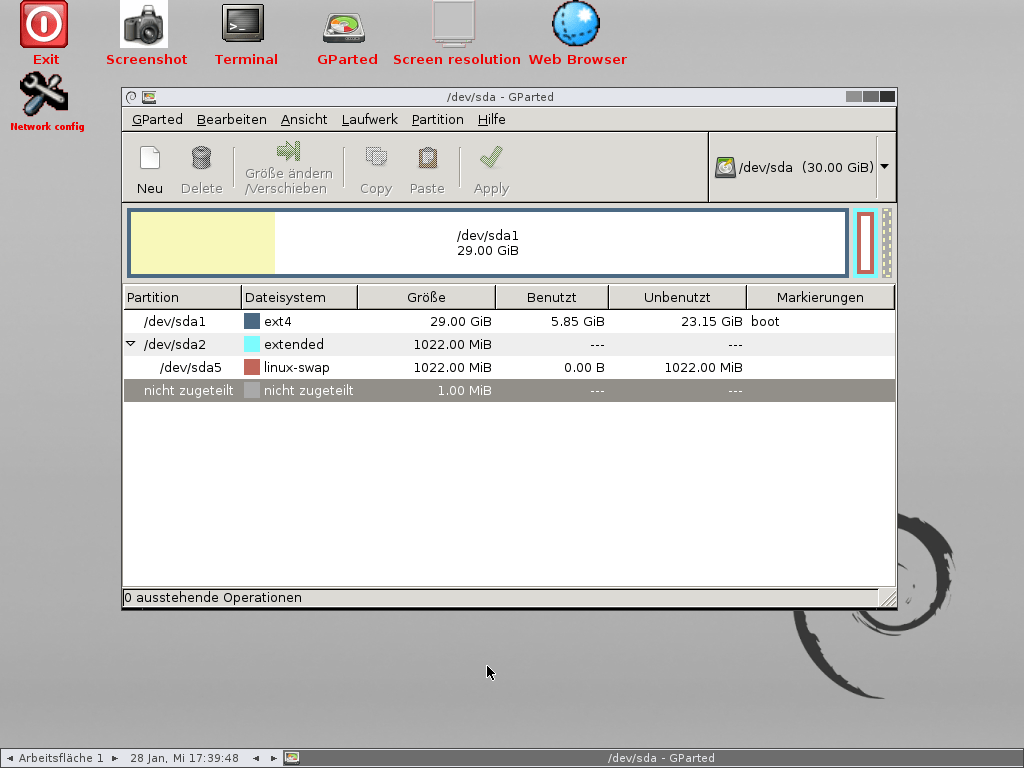Click the Paste partition toolbar icon
This screenshot has height=768, width=1024.
pyautogui.click(x=428, y=157)
